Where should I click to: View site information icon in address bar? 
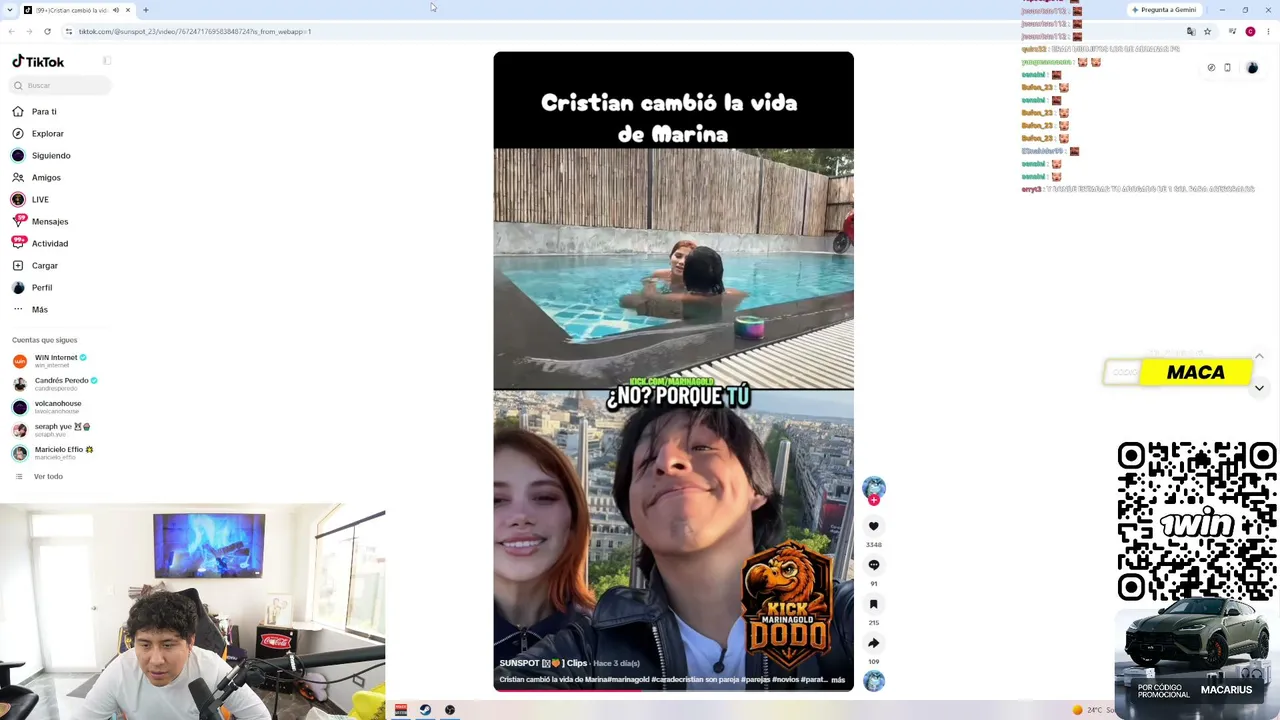coord(68,31)
